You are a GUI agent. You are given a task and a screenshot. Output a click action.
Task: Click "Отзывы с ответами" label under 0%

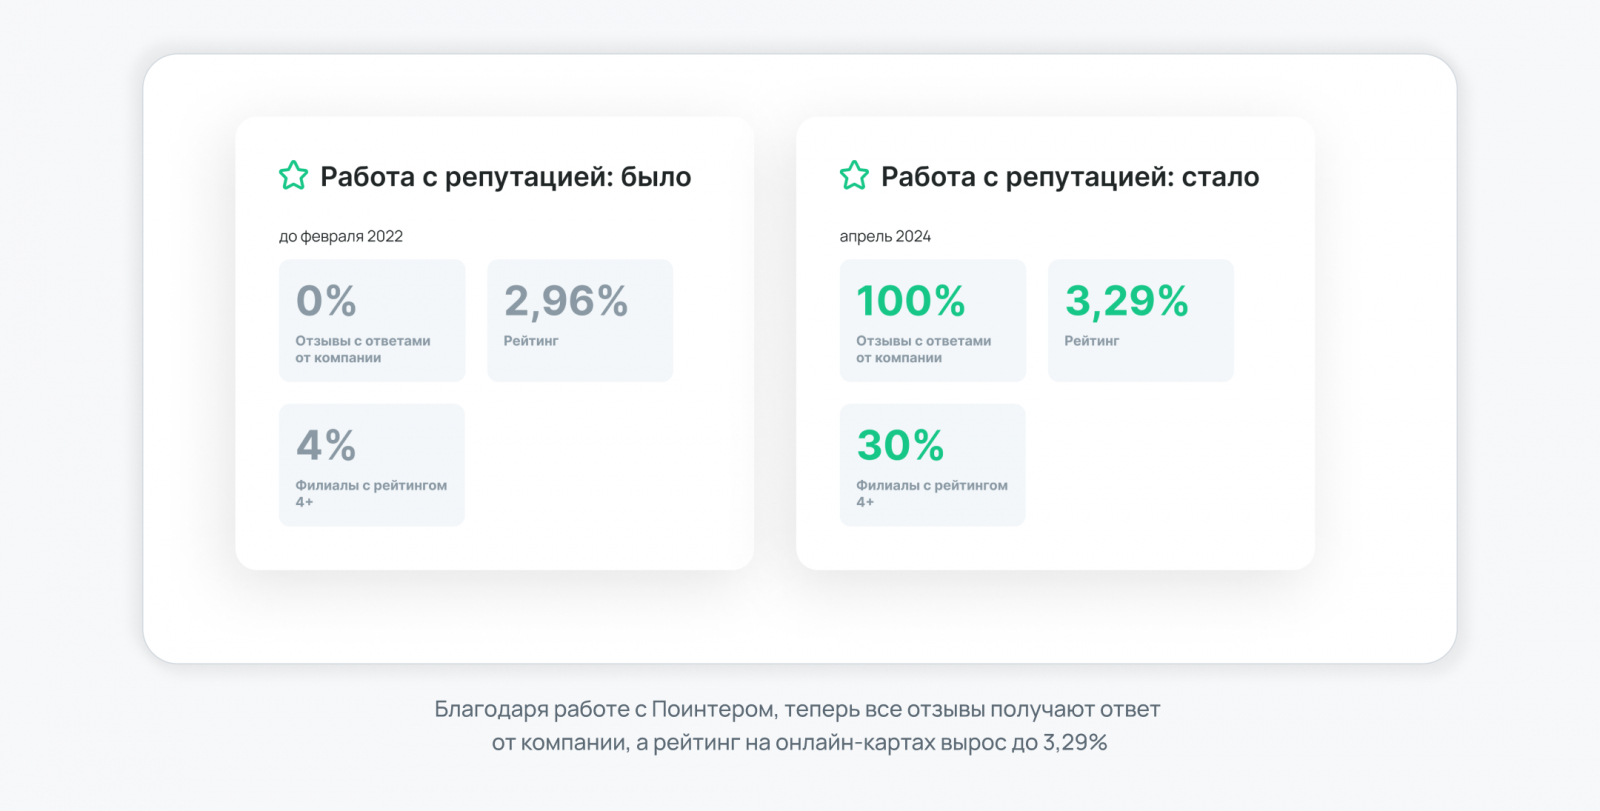click(362, 341)
